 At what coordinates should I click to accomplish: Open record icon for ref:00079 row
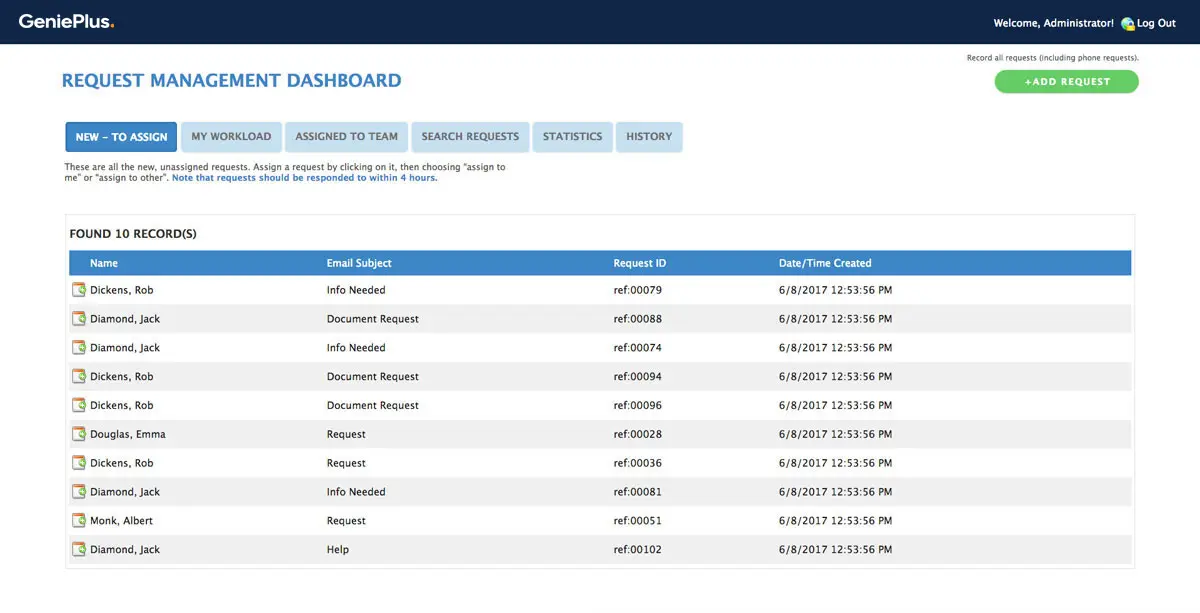tap(79, 290)
